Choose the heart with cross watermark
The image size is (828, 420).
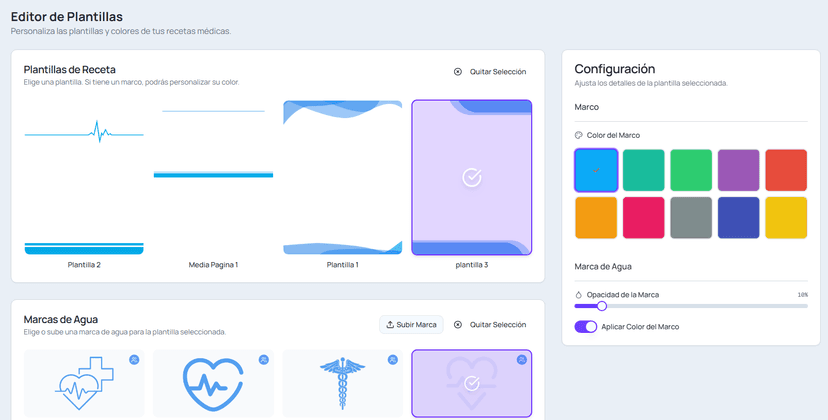pyautogui.click(x=84, y=384)
